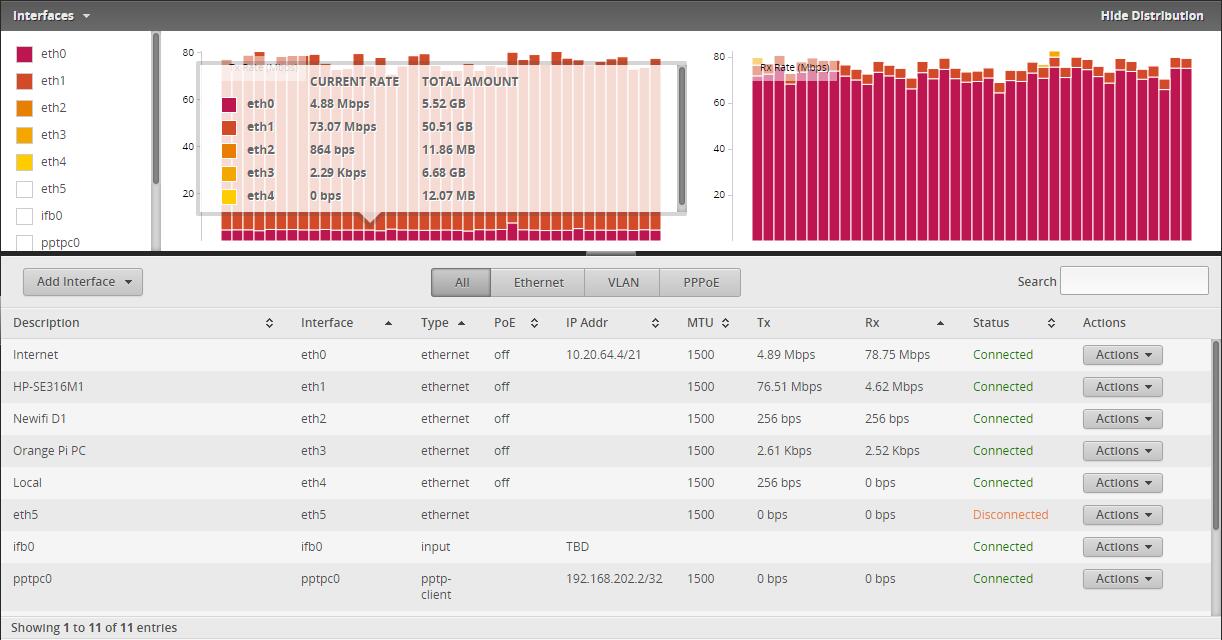Select the PPPoE filter tab

click(701, 282)
